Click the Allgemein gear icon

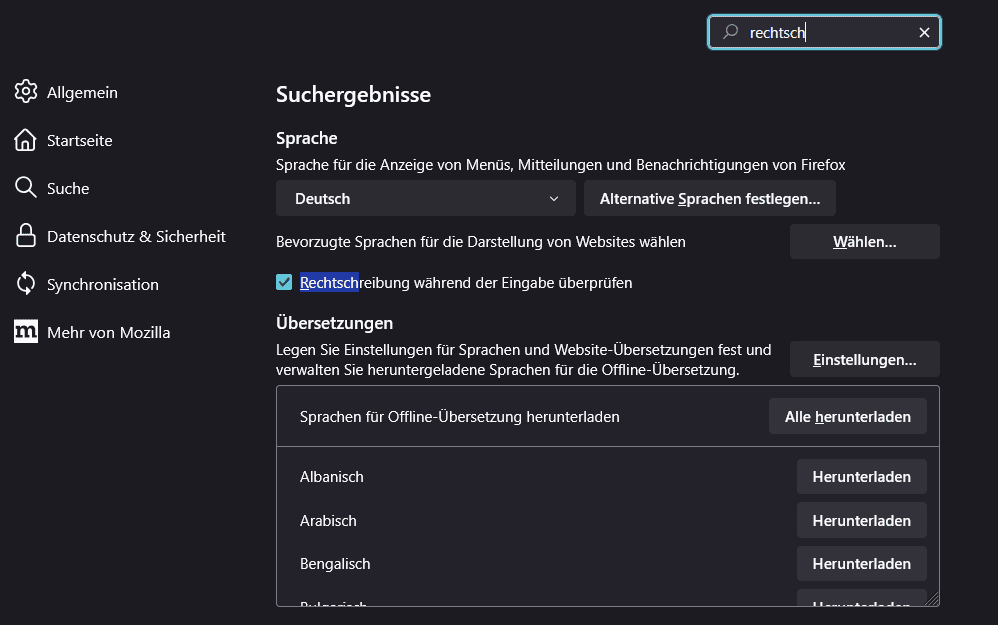click(x=26, y=92)
